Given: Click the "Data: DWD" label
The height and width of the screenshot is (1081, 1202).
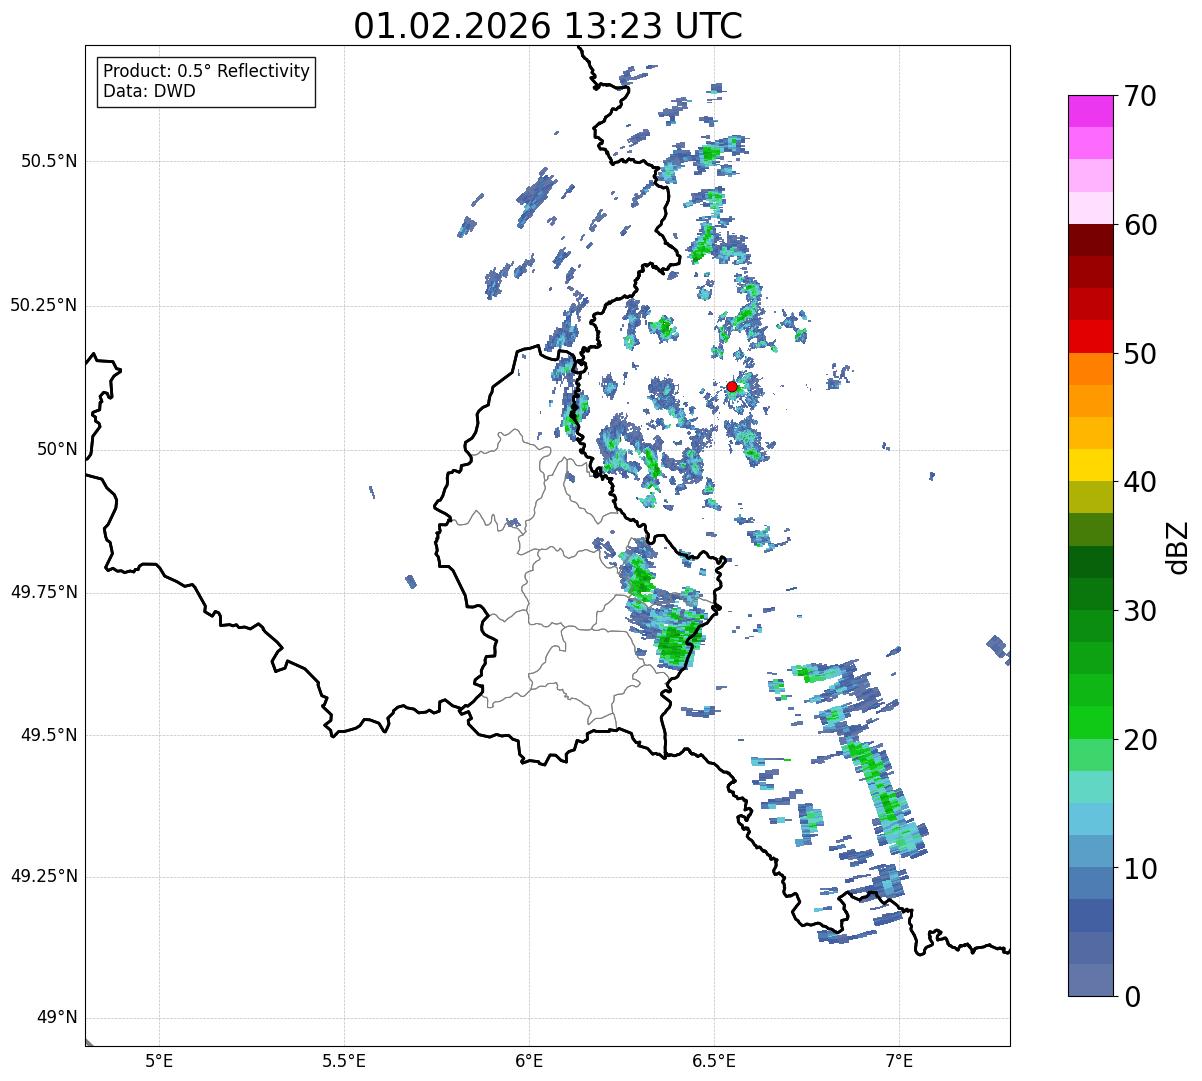Looking at the screenshot, I should [x=149, y=91].
